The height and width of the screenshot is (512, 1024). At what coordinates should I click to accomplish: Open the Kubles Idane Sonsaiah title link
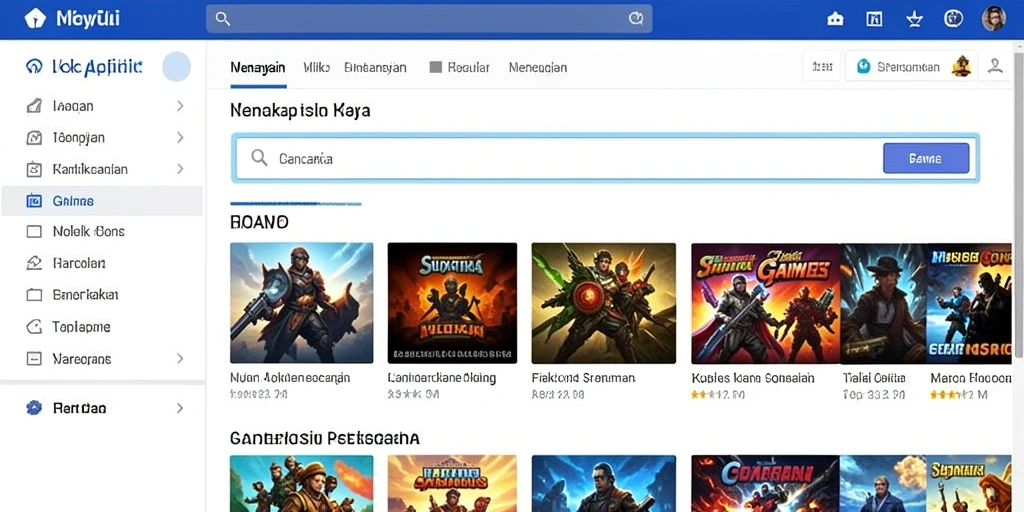click(x=753, y=377)
